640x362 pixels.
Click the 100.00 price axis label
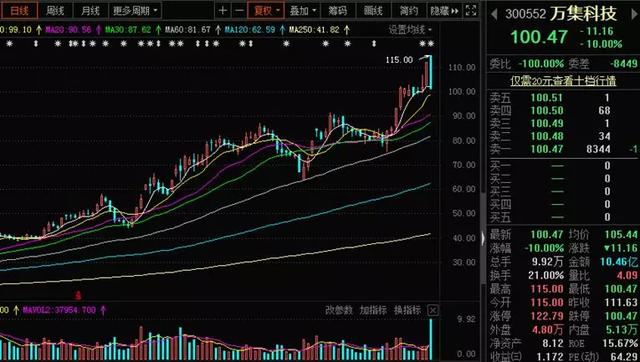(462, 91)
